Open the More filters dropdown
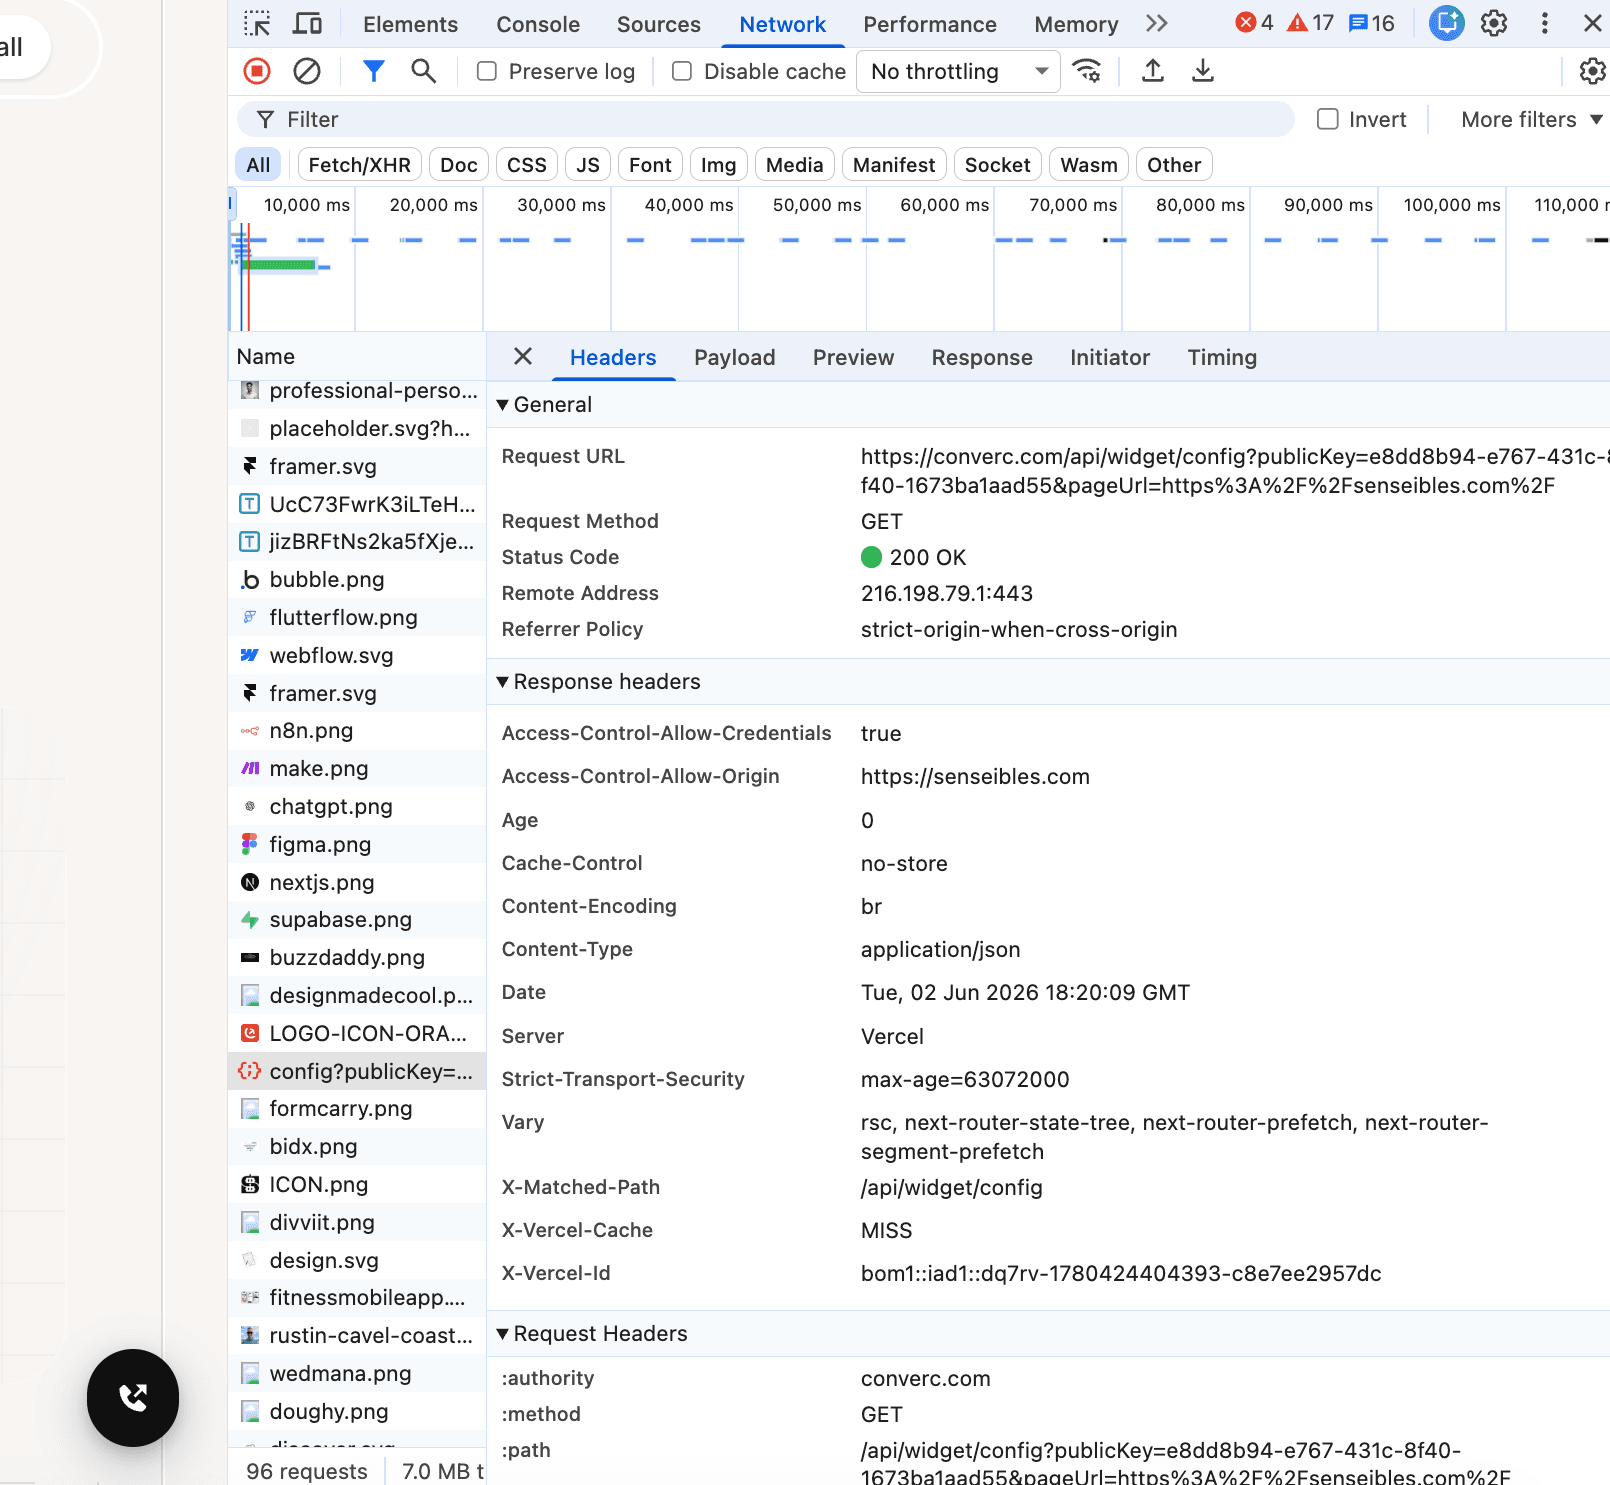 click(x=1531, y=119)
